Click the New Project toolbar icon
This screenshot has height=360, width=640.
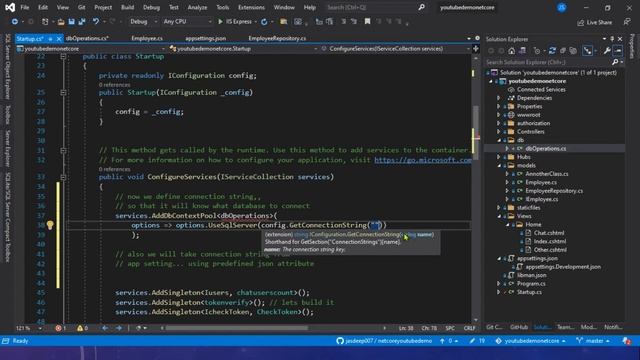tap(45, 22)
